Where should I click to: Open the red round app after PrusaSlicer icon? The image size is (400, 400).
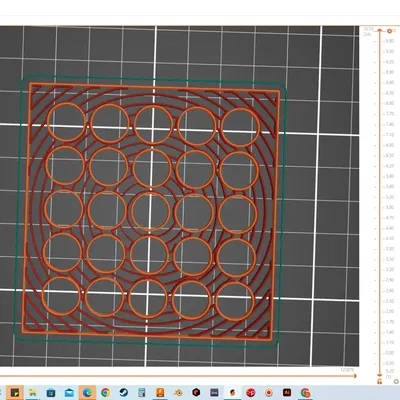coord(251,392)
